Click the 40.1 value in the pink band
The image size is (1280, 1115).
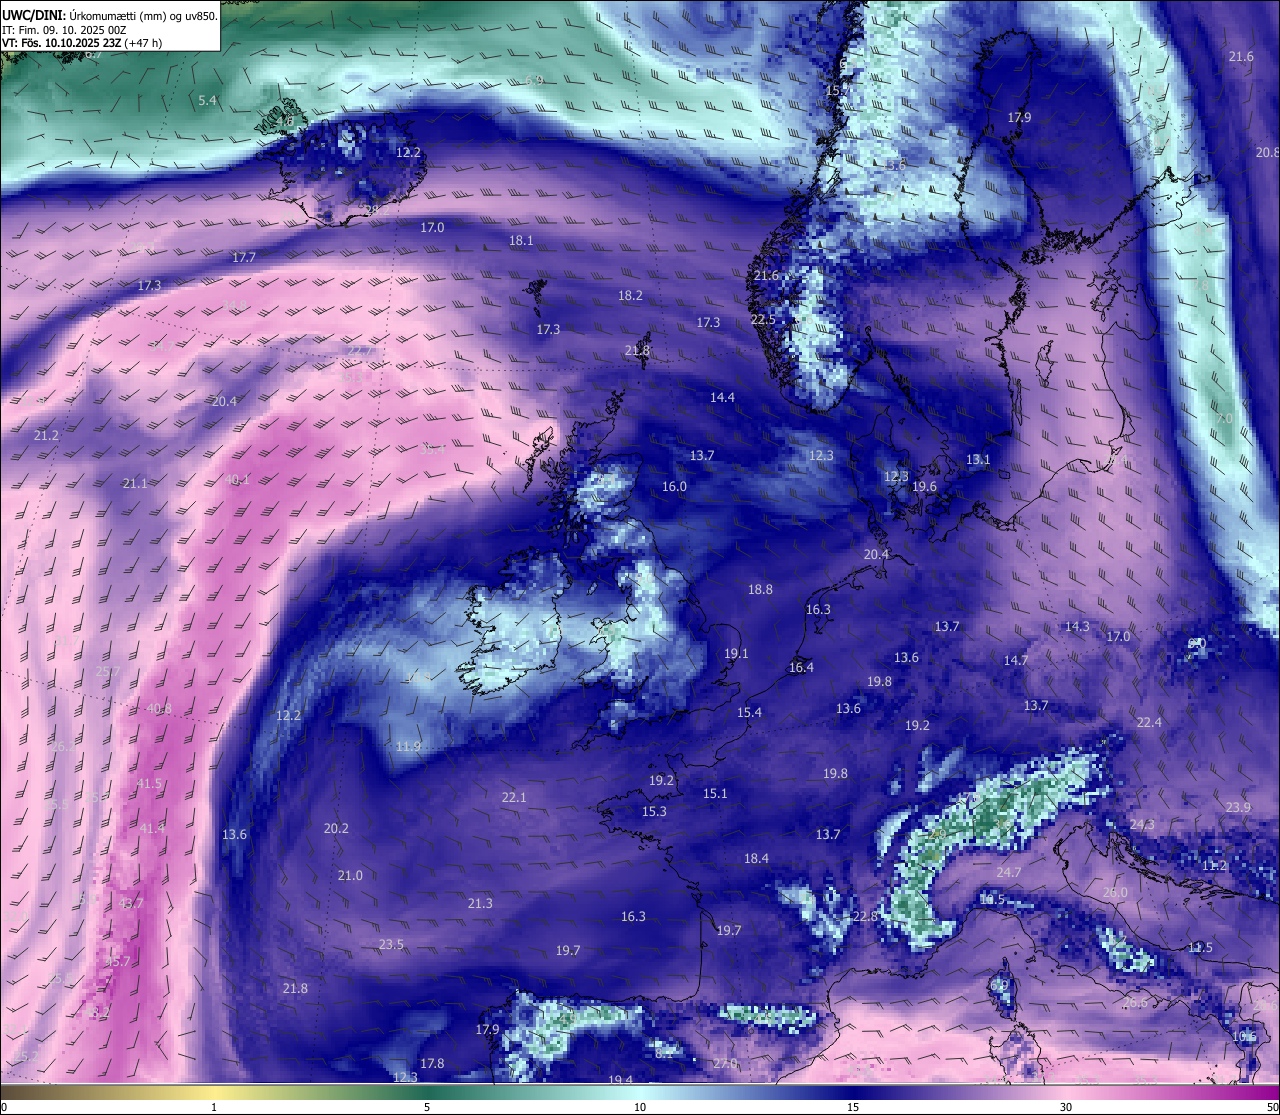tap(237, 479)
